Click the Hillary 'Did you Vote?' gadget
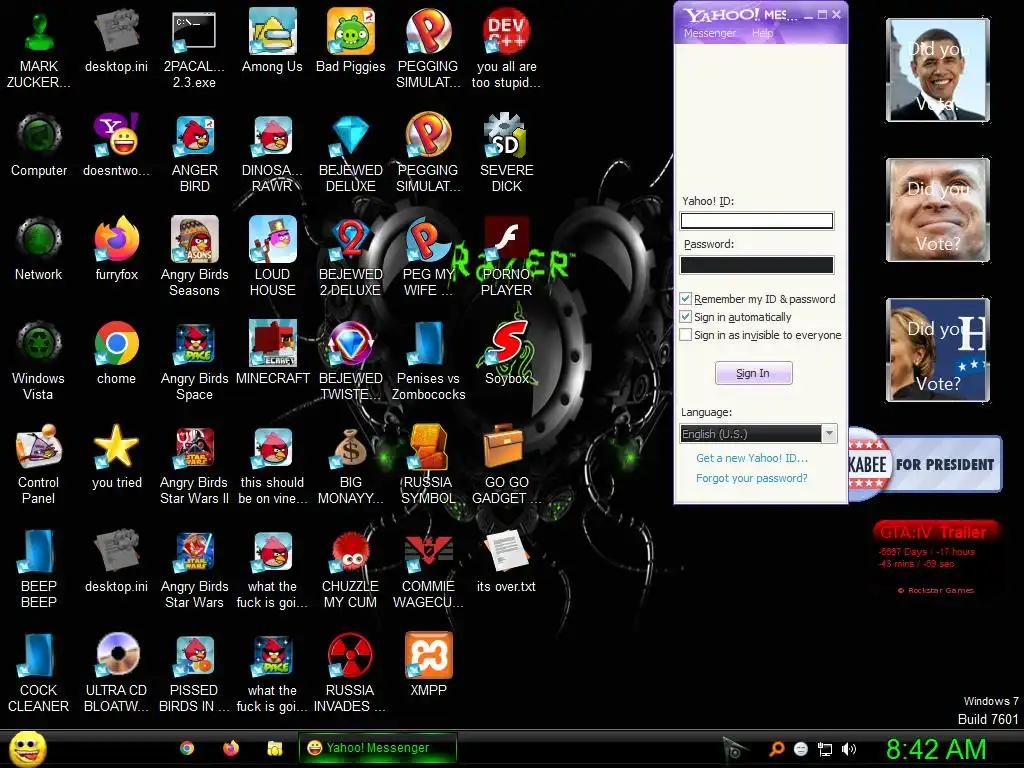The height and width of the screenshot is (768, 1024). [938, 349]
